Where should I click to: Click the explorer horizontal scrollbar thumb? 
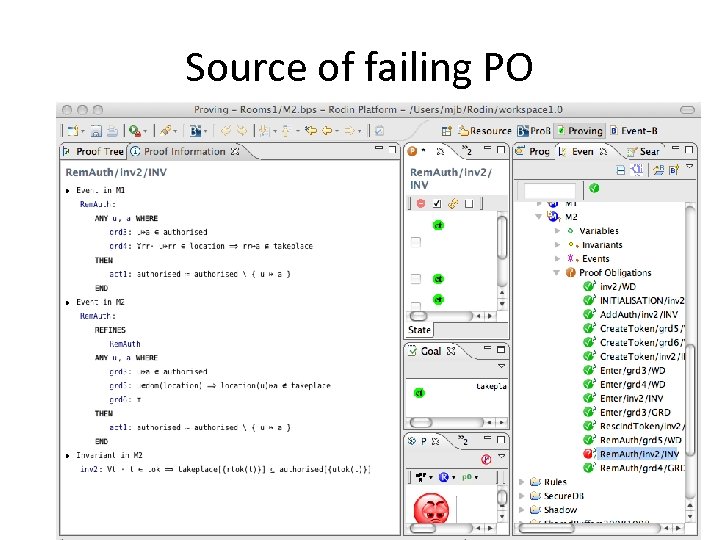click(x=546, y=528)
